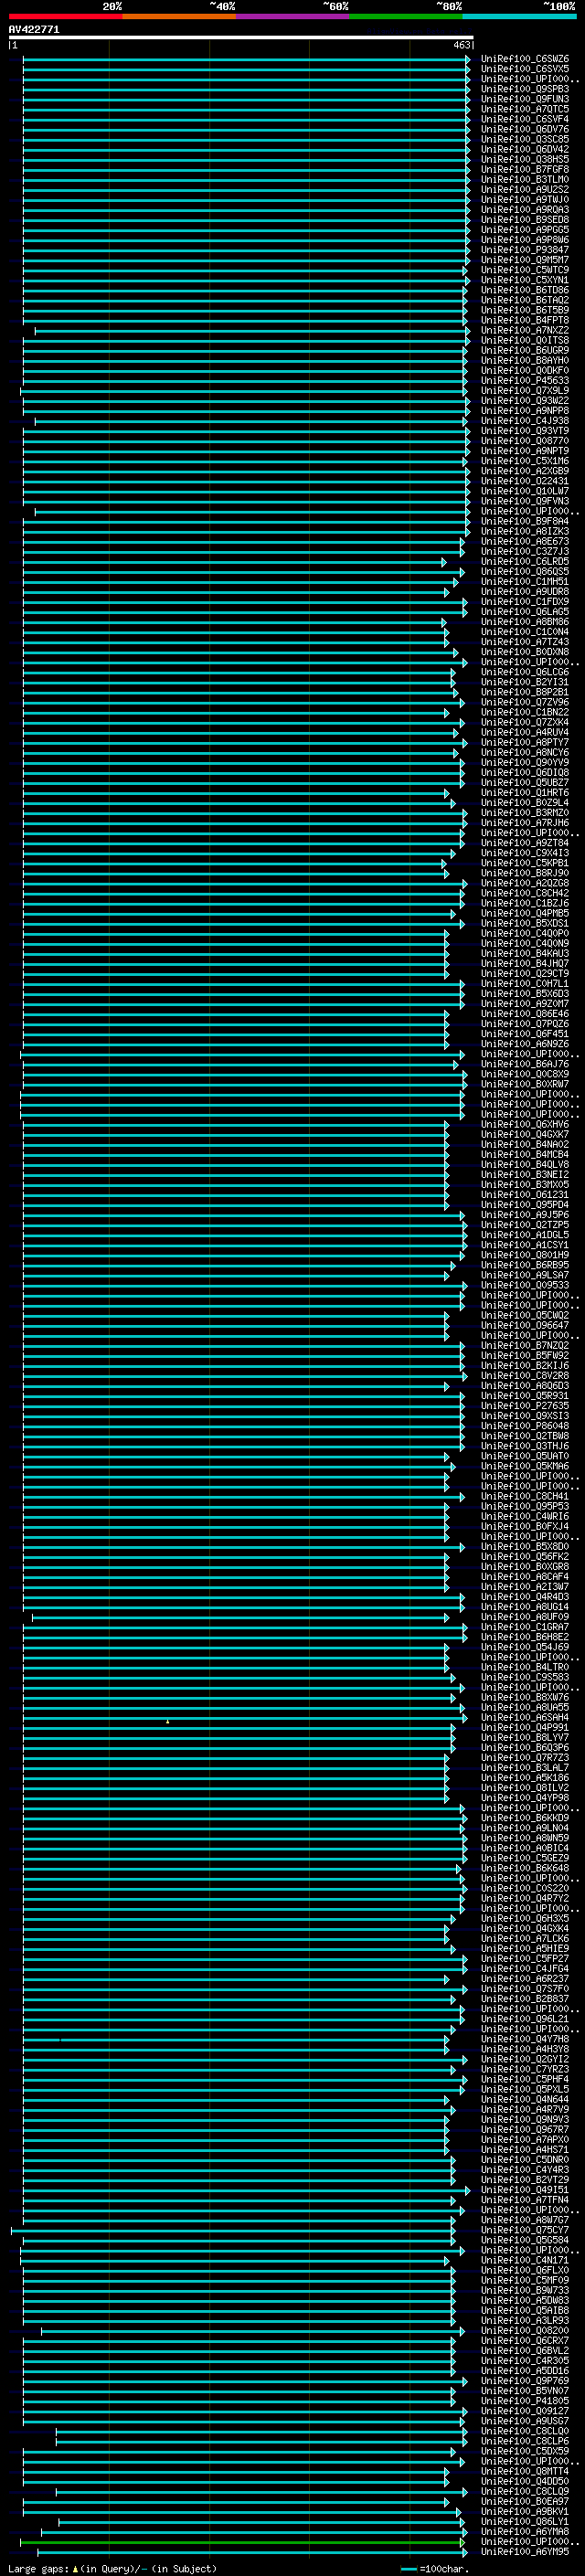
Task: Select label UniRef100_B7FGF8
Action: [524, 169]
